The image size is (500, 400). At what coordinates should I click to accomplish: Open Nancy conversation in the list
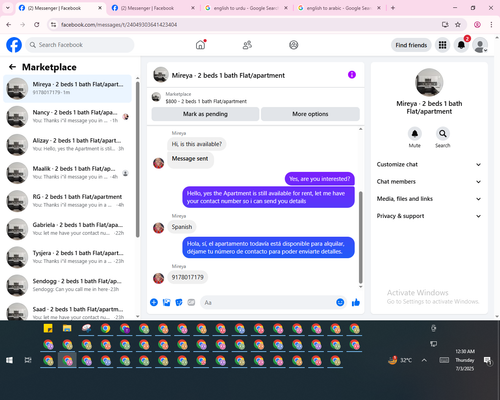coord(68,117)
